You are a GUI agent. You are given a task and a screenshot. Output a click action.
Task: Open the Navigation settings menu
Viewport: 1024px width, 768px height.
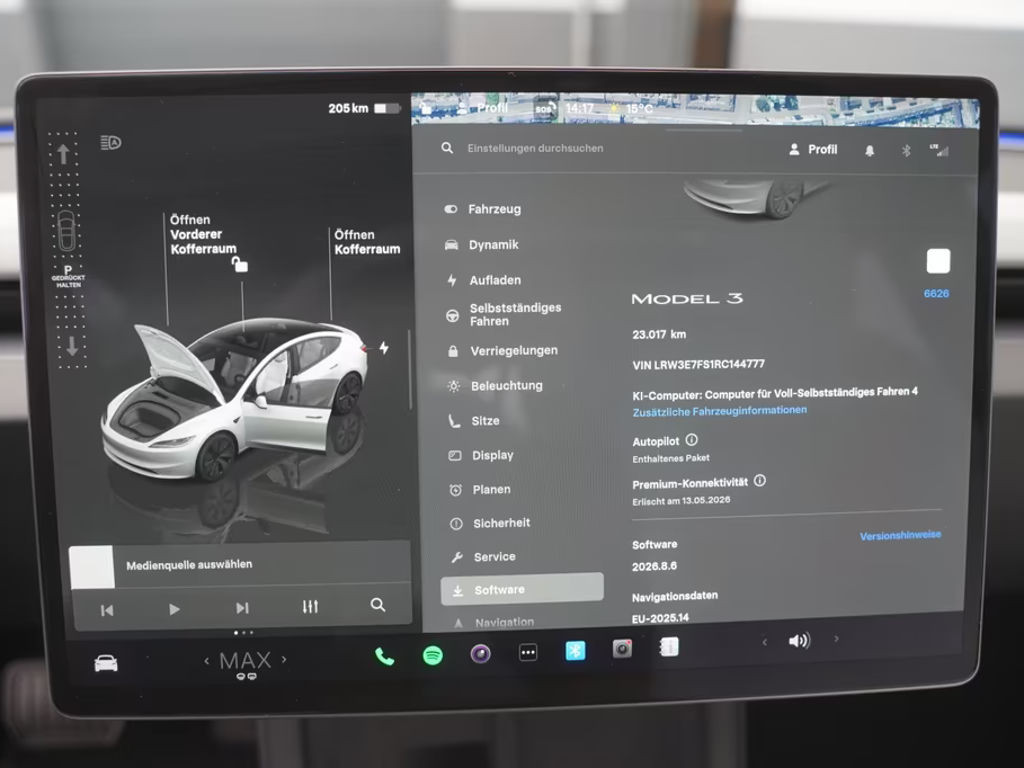494,622
